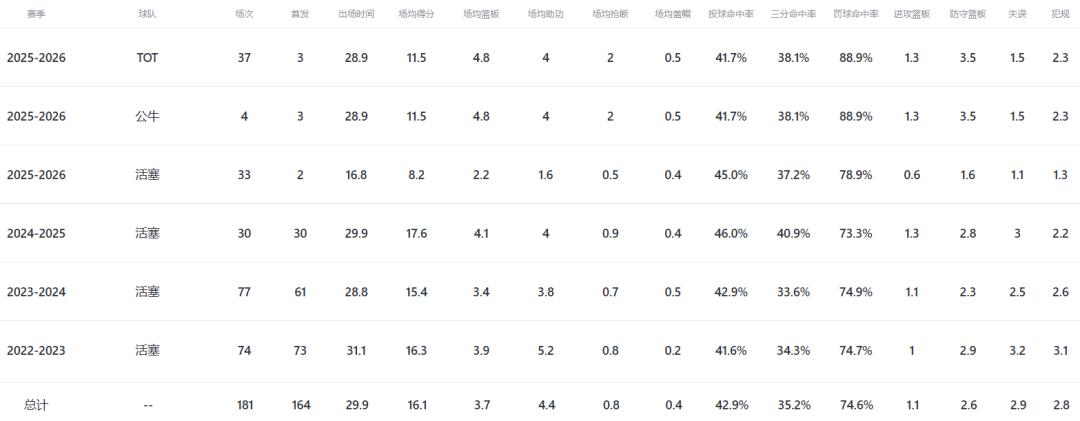Viewport: 1080px width, 421px height.
Task: Select the 181 total games cell
Action: click(244, 405)
